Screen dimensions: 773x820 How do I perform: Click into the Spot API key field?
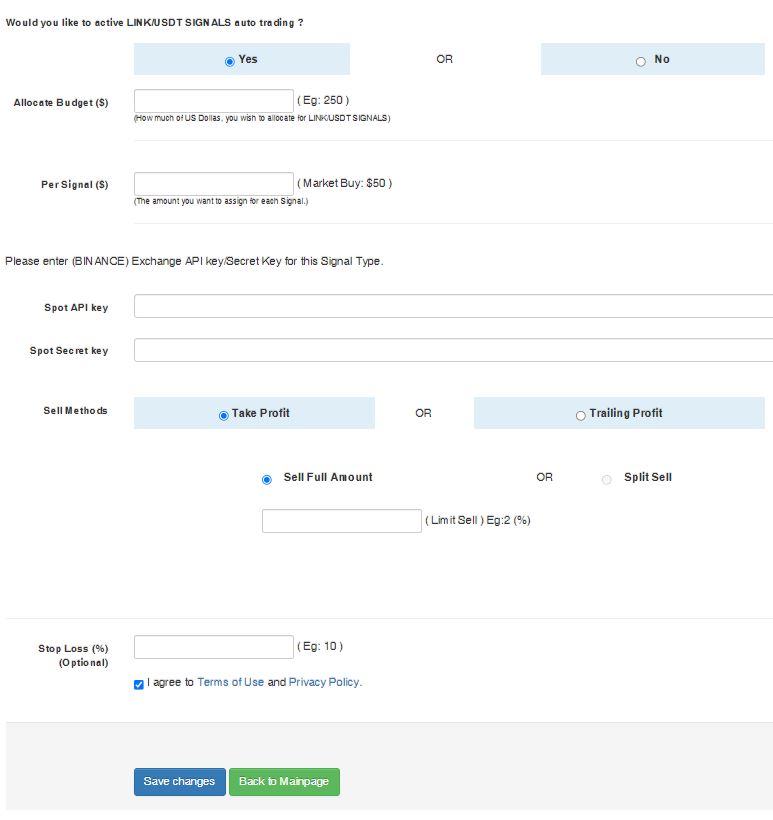pyautogui.click(x=453, y=306)
